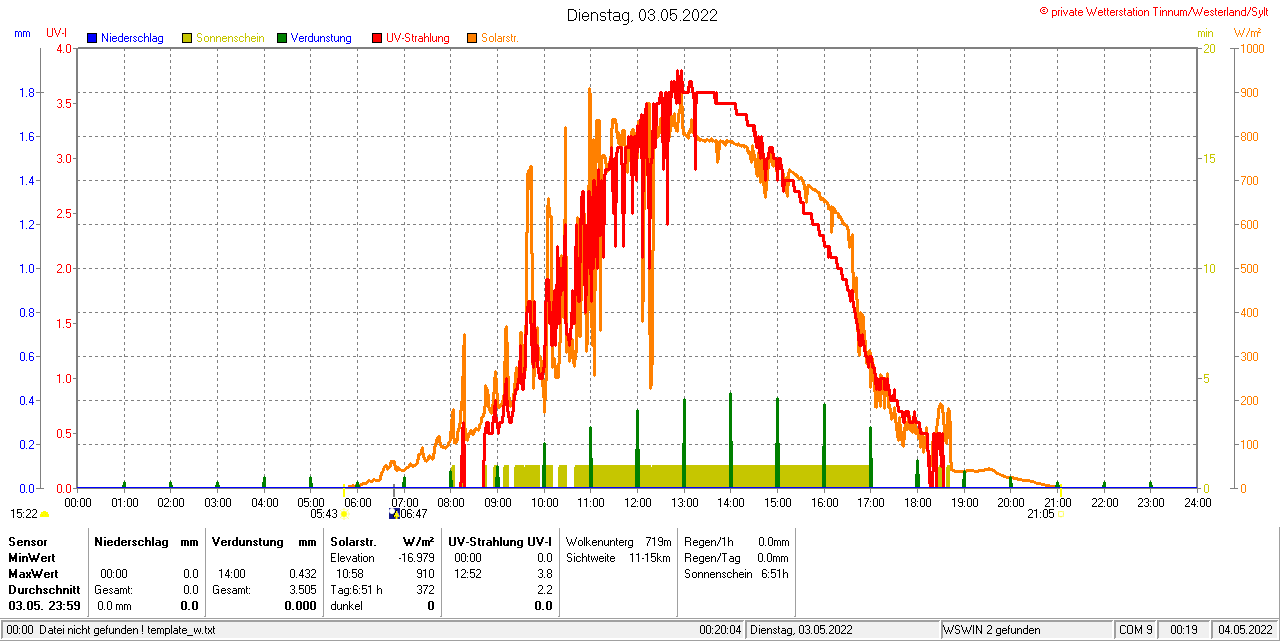This screenshot has width=1280, height=641.
Task: Click the Verdunstung Gesamt value 3.505
Action: pos(302,590)
